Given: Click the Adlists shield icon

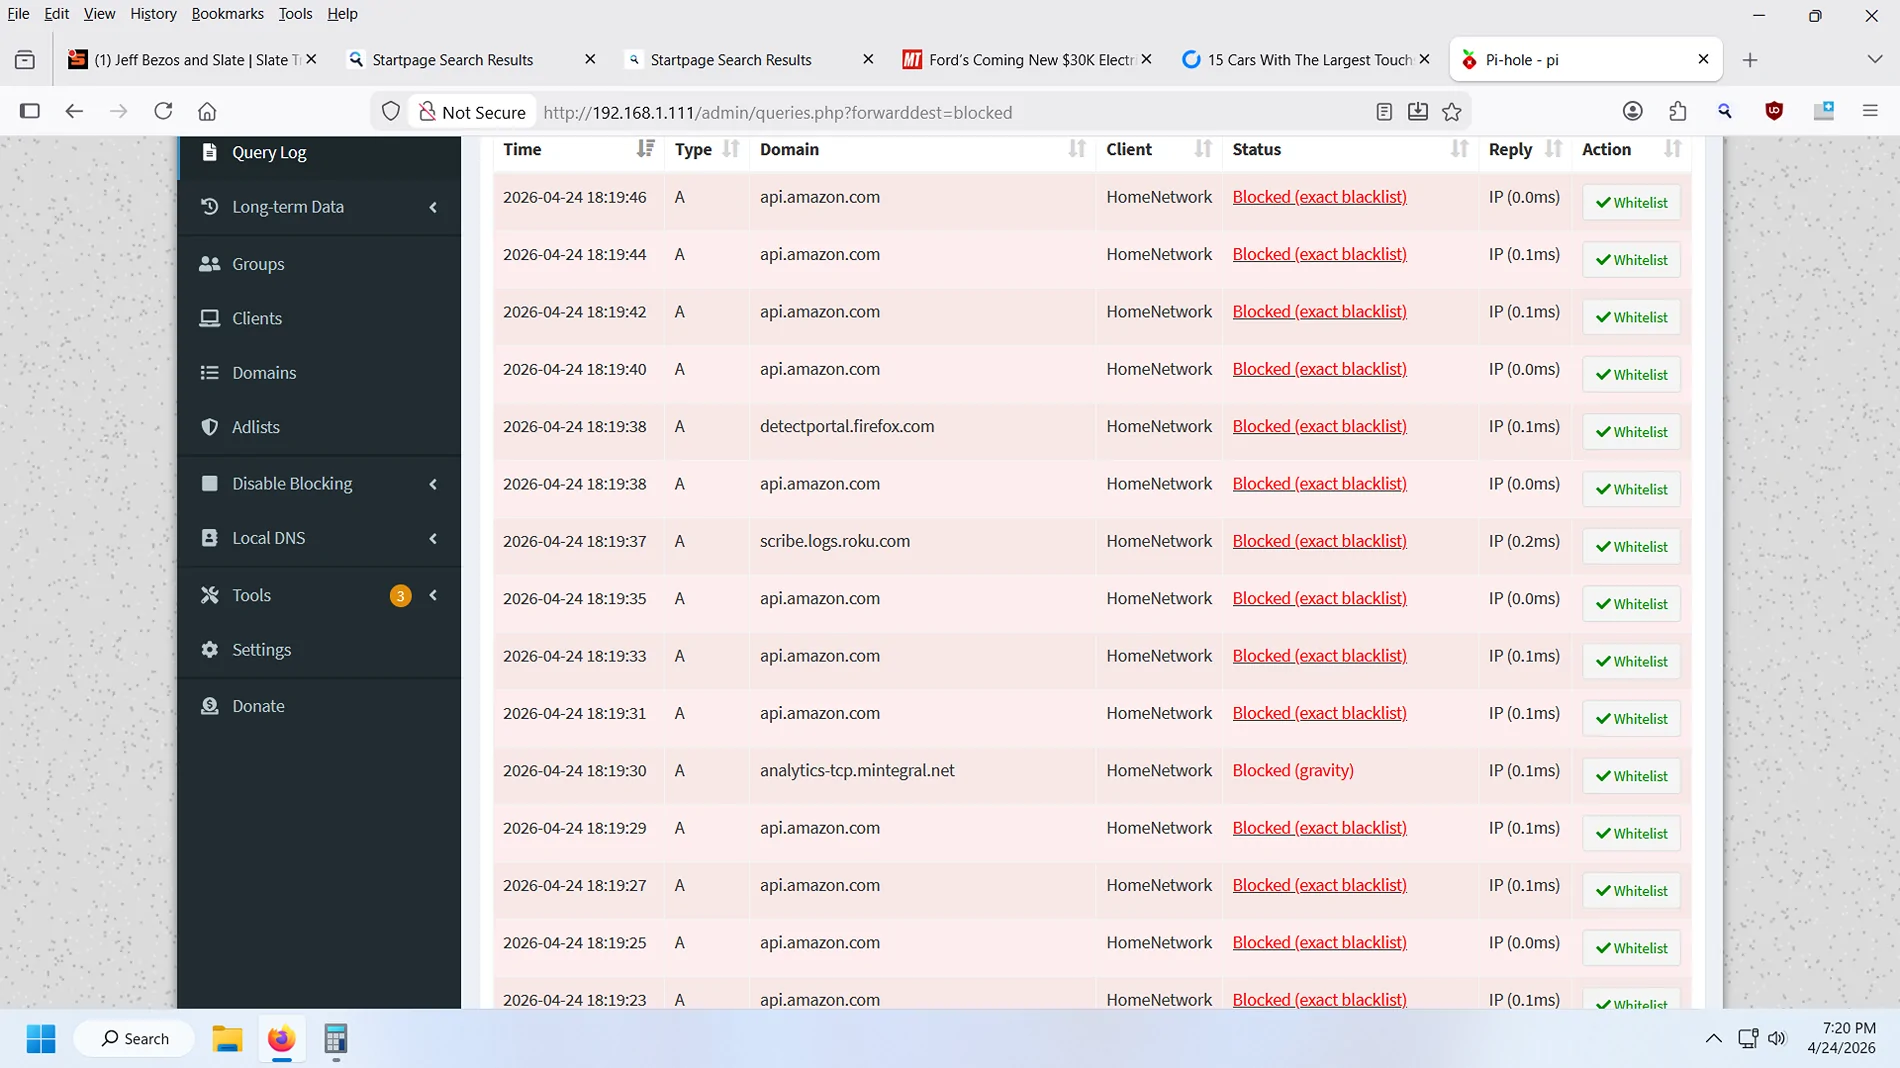Looking at the screenshot, I should pos(210,427).
